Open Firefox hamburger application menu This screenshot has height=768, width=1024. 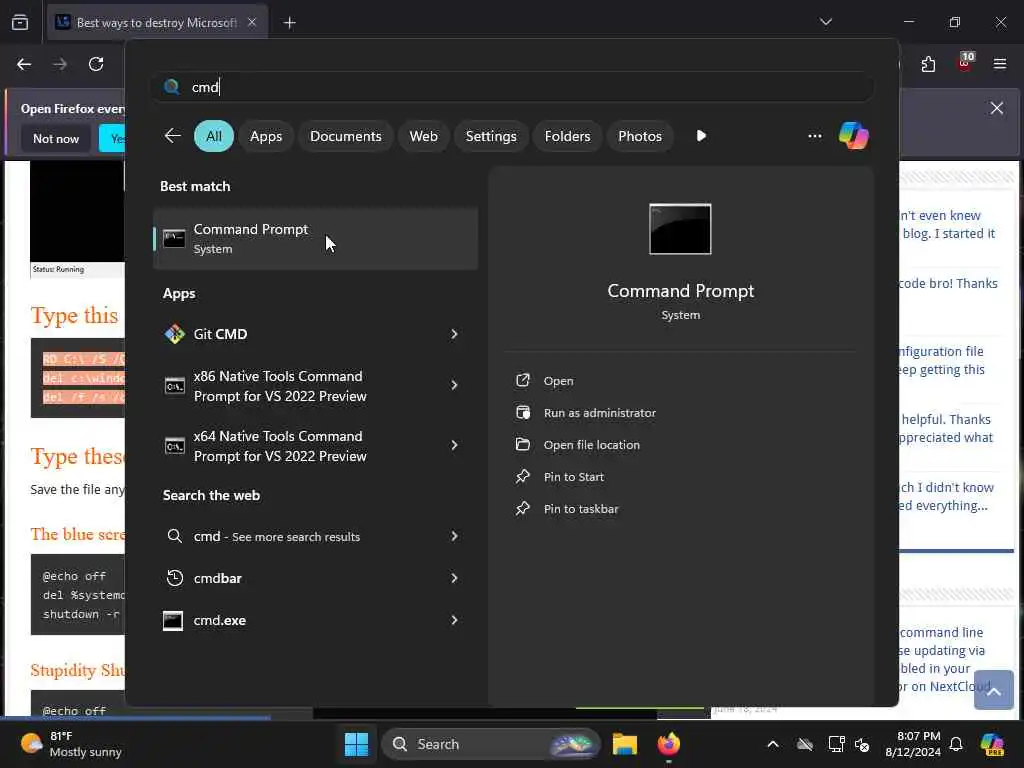coord(1000,64)
